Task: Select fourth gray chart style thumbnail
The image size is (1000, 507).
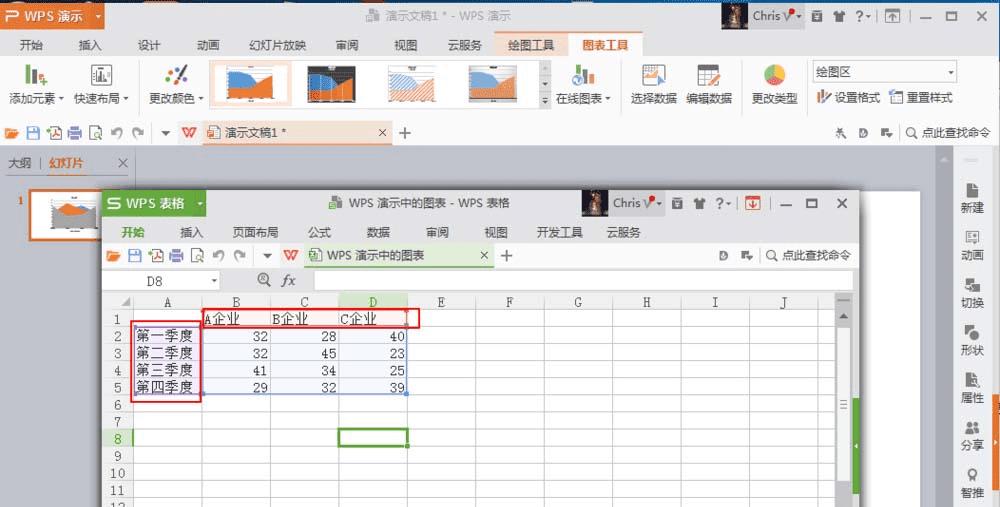Action: 492,84
